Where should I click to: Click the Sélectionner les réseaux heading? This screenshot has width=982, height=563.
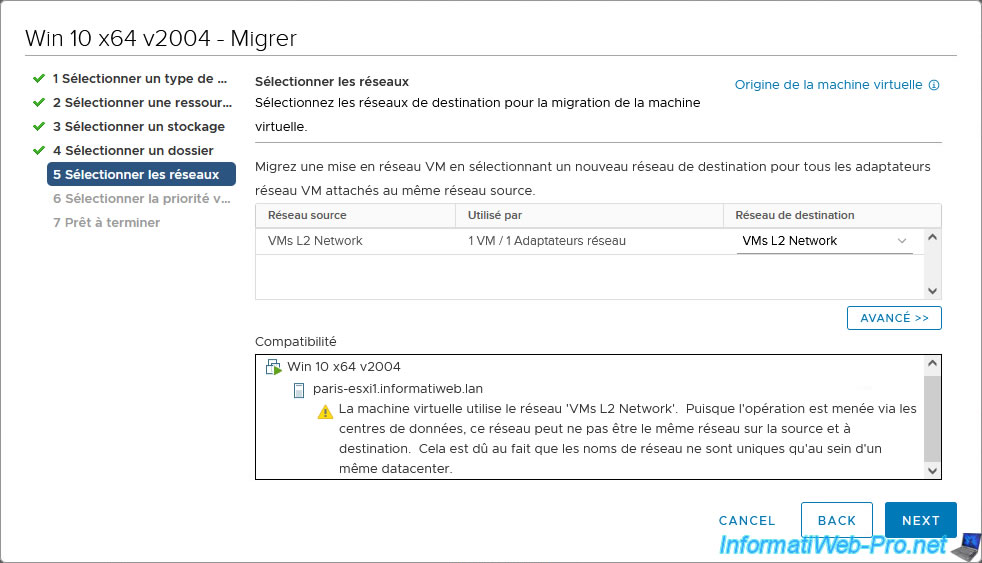[332, 81]
